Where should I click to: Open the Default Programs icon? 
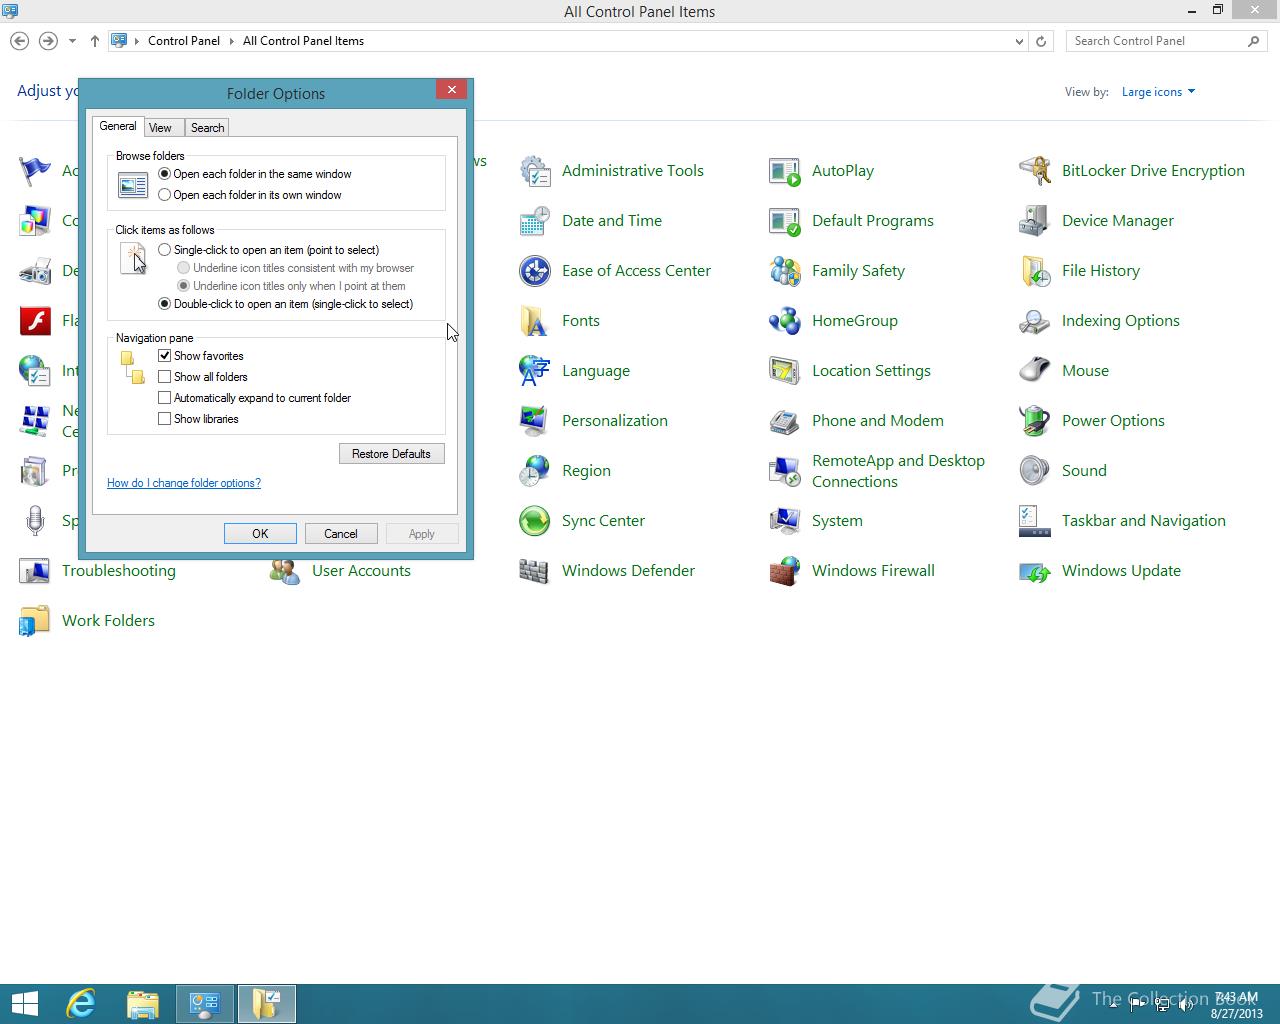[785, 221]
